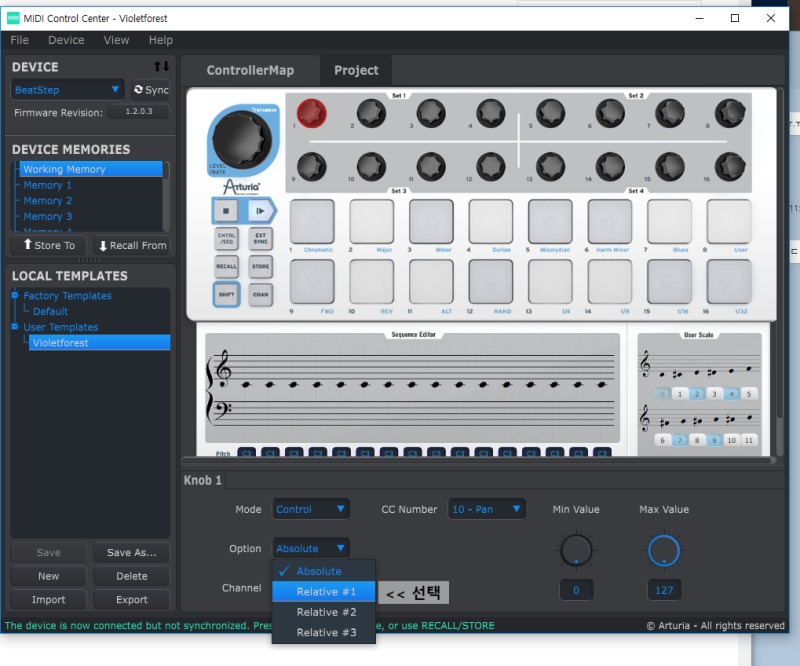Select the CHAN button on BeatStep
This screenshot has width=800, height=666.
[260, 294]
